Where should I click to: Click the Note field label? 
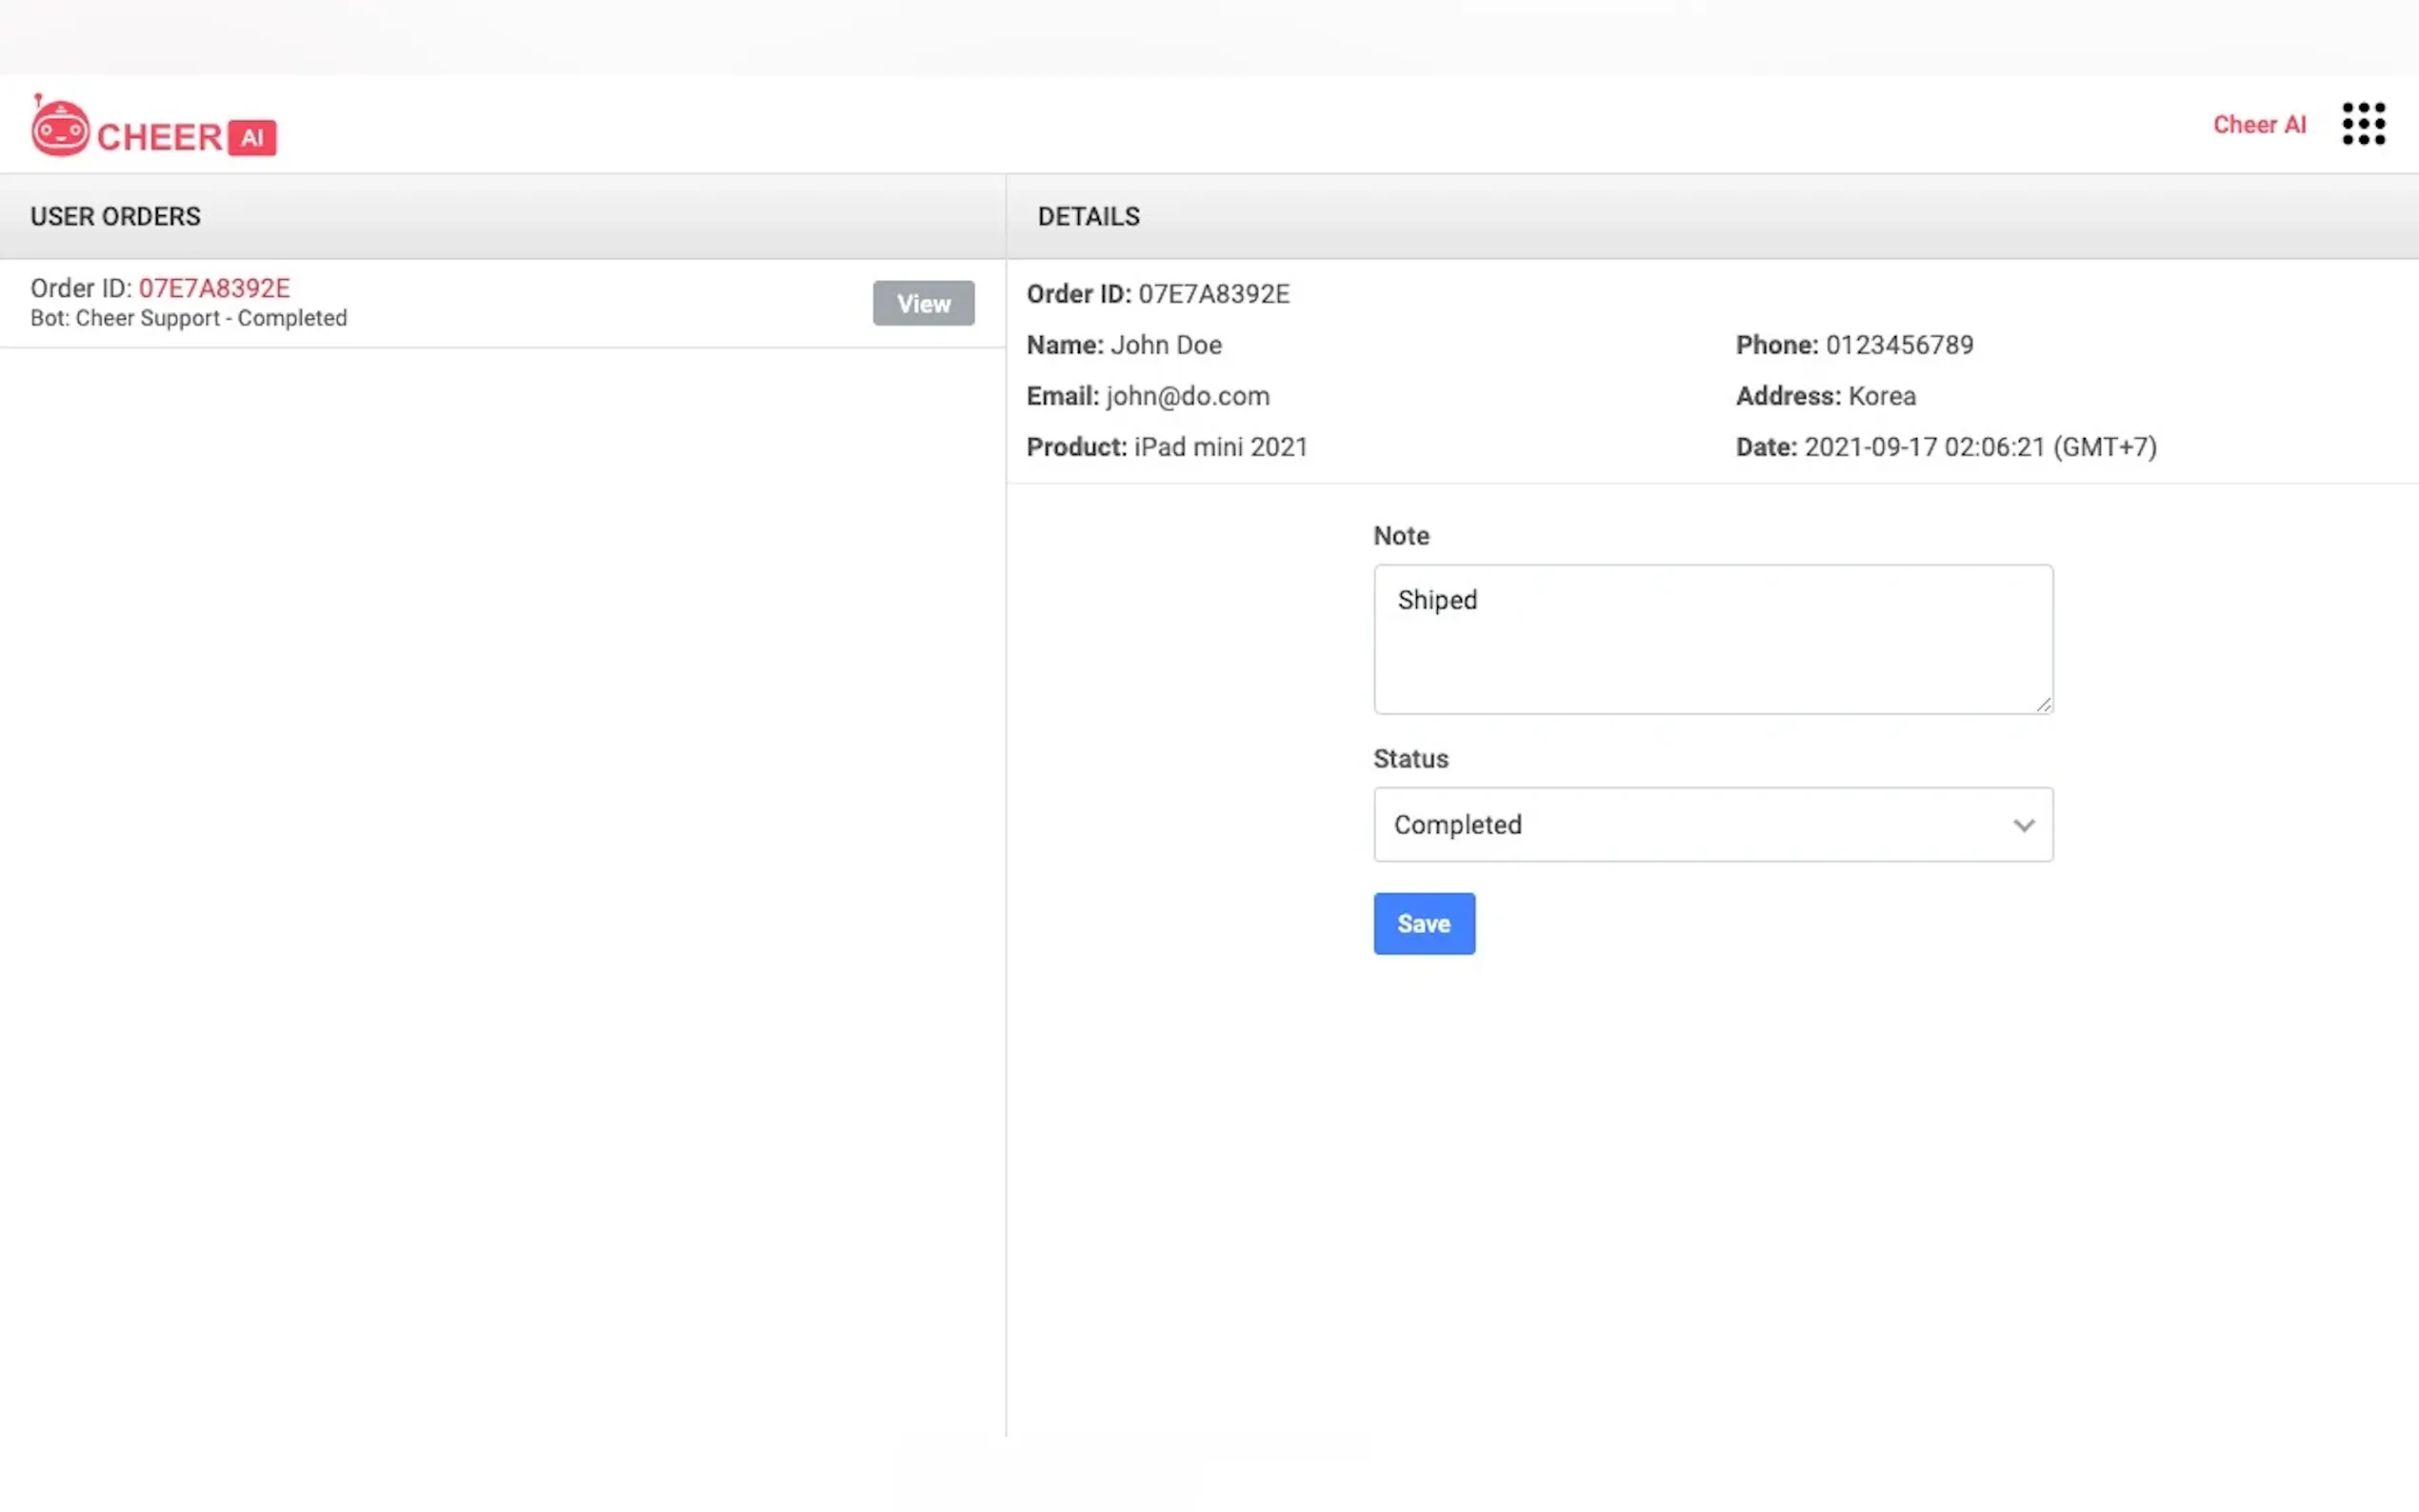pos(1401,536)
